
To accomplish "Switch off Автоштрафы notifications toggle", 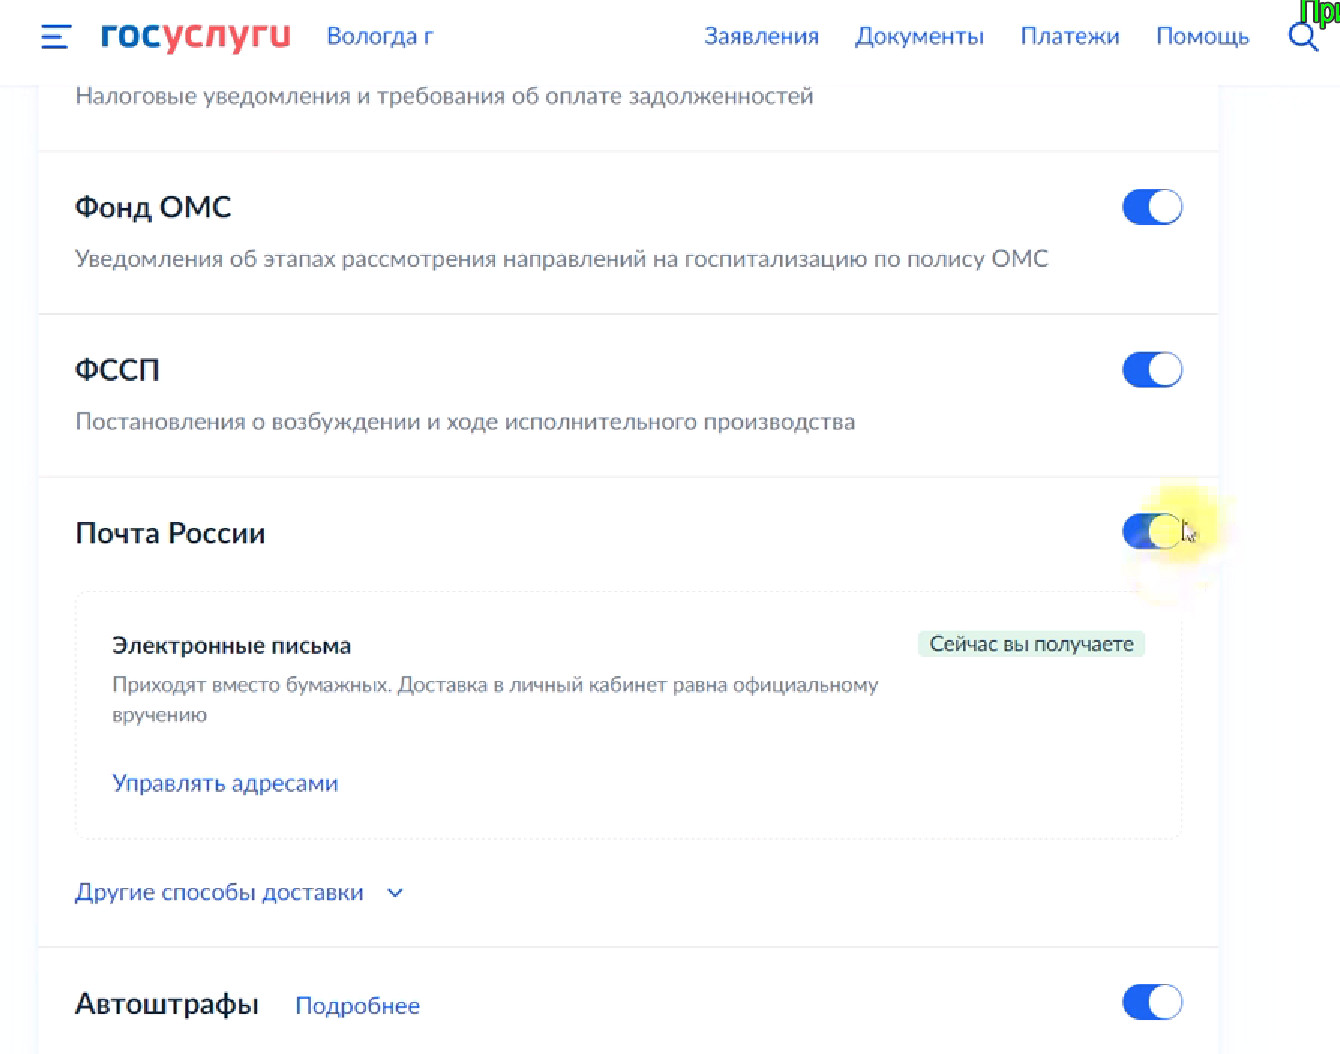I will [x=1152, y=1001].
